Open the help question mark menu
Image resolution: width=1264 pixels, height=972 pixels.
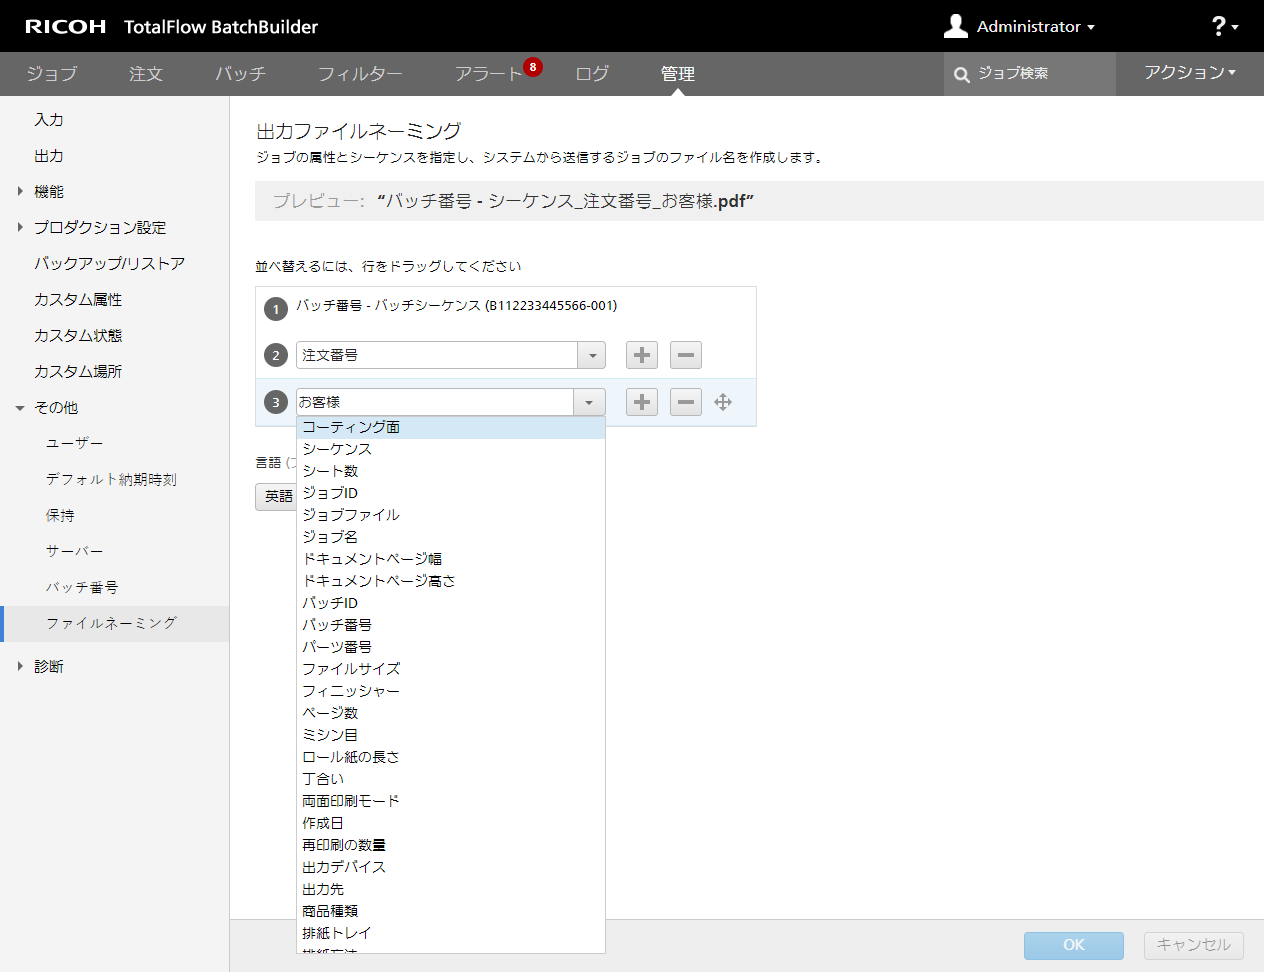[1223, 27]
